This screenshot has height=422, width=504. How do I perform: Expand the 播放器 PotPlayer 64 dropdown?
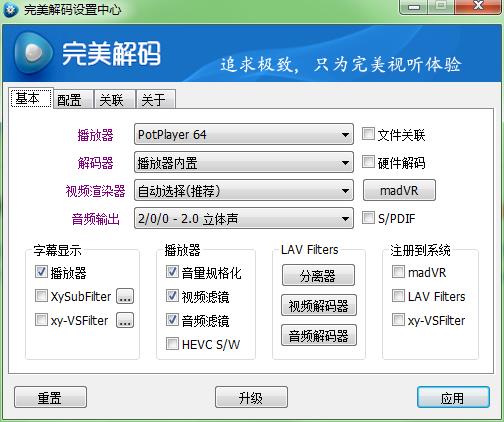[x=244, y=134]
